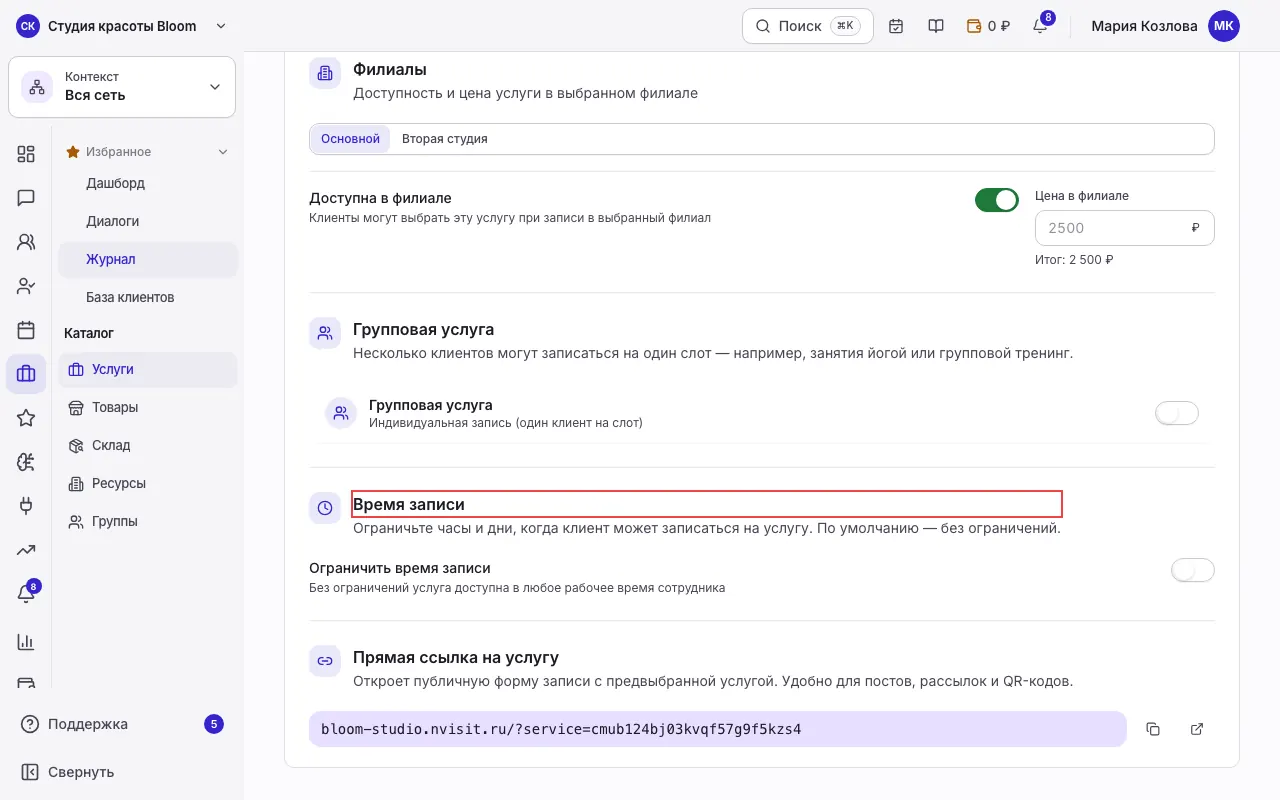Collapse the 'Избранное' section
The height and width of the screenshot is (800, 1280).
pos(147,152)
